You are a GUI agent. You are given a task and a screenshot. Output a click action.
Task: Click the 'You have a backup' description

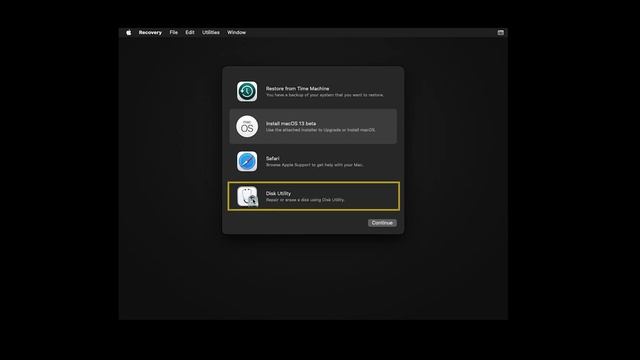pyautogui.click(x=325, y=95)
